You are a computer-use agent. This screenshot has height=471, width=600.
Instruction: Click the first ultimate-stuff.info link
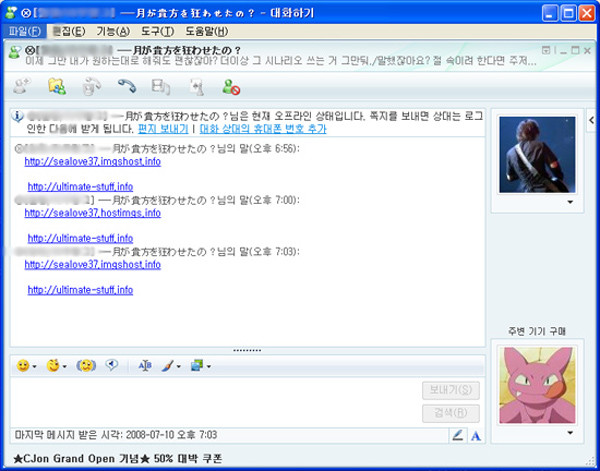[80, 186]
